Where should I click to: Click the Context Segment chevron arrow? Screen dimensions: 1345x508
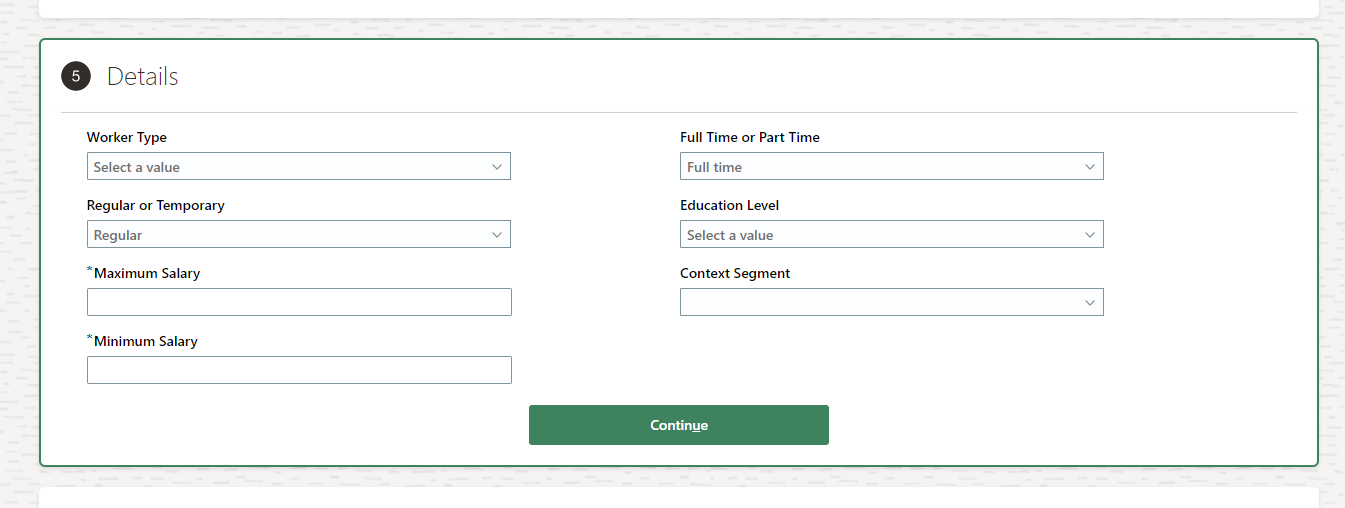(x=1090, y=303)
